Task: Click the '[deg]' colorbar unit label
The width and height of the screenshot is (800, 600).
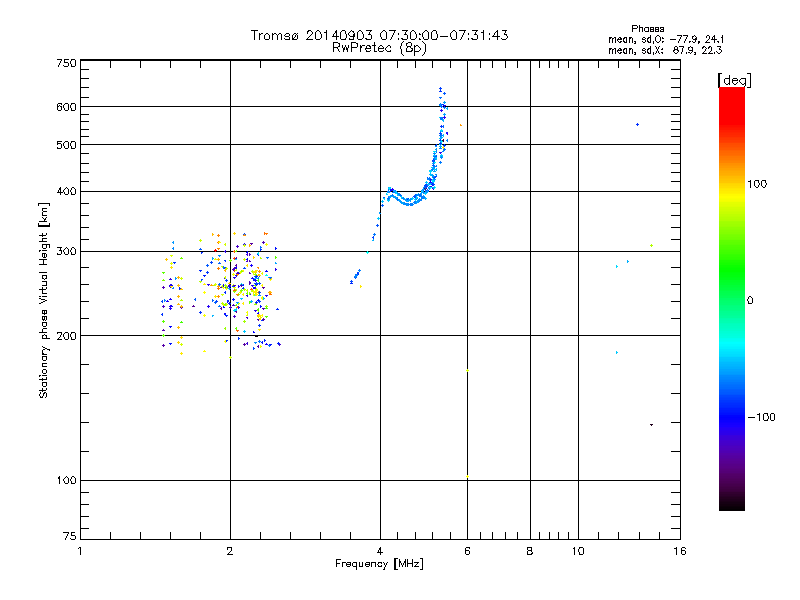Action: pyautogui.click(x=734, y=80)
